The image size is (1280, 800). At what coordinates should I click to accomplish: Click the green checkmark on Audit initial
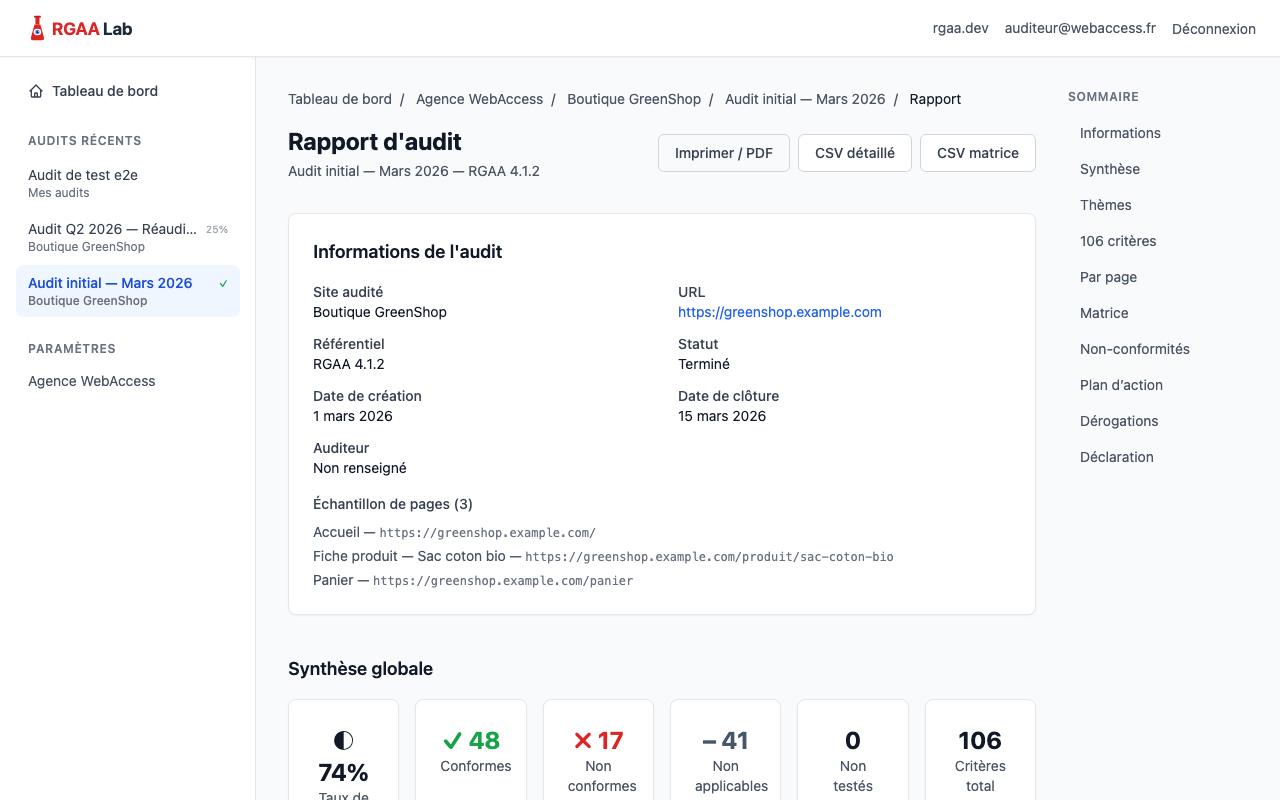[222, 283]
